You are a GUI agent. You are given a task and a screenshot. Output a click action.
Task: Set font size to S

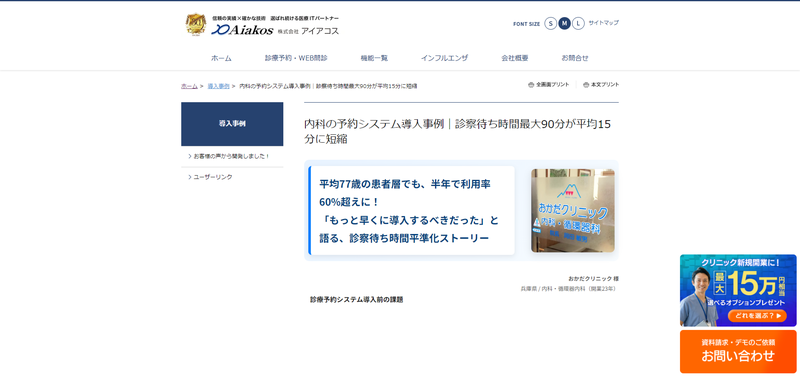click(551, 23)
